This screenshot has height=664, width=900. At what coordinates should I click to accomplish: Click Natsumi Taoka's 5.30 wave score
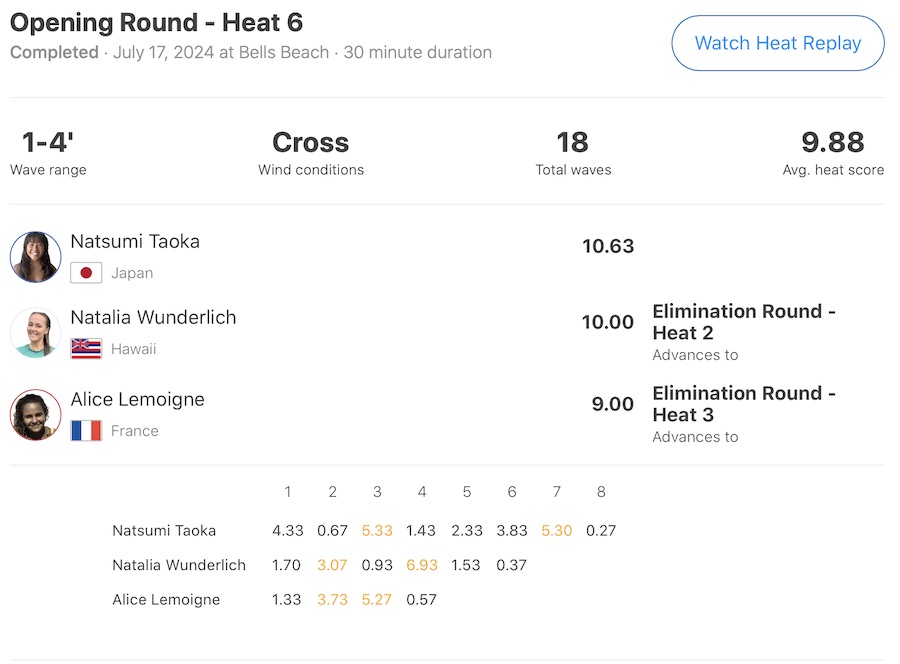tap(556, 531)
